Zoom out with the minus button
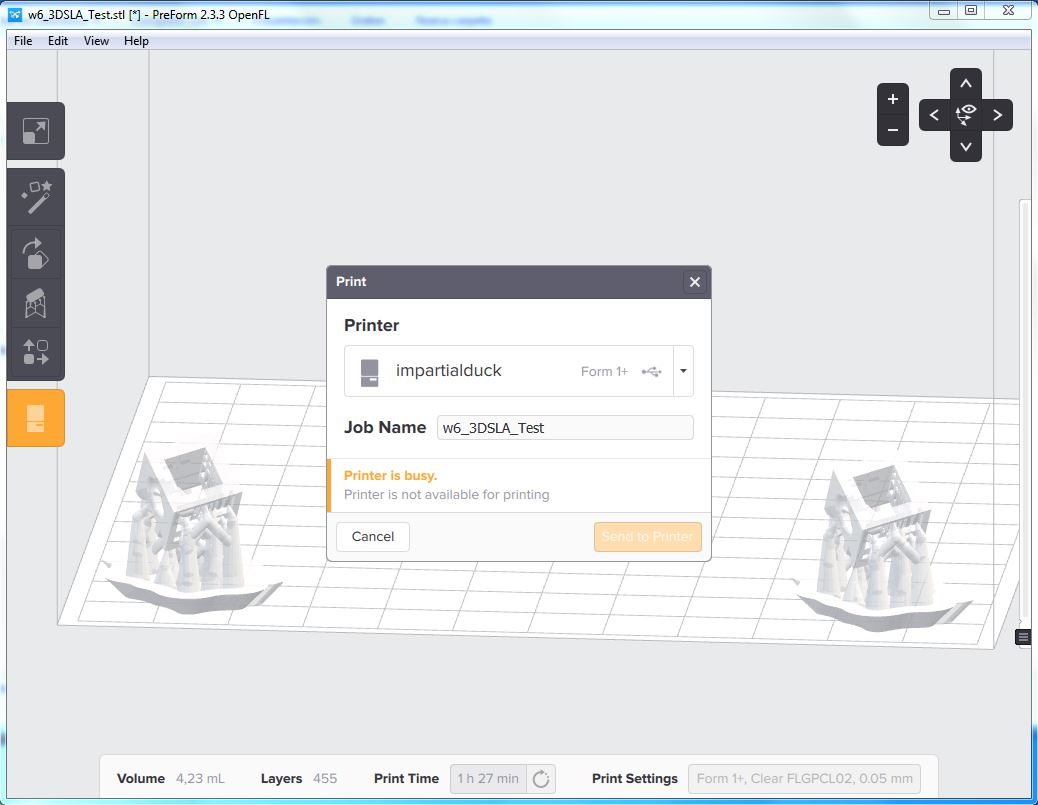 click(892, 130)
